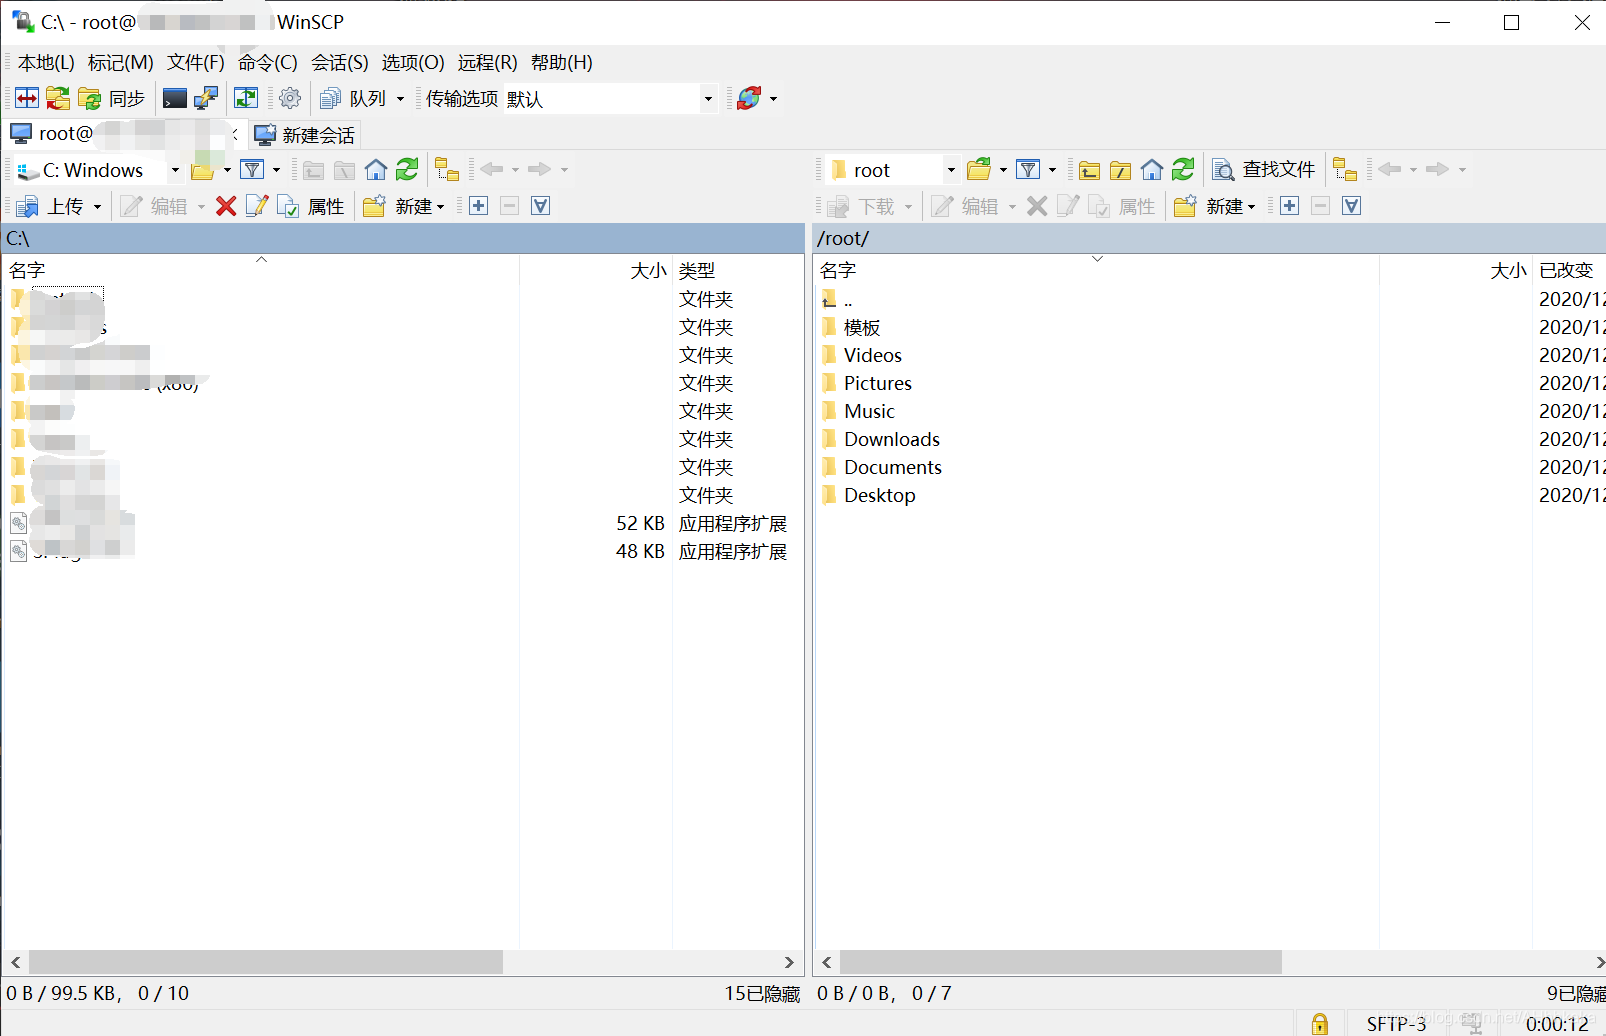
Task: Open preferences gear icon
Action: [290, 98]
